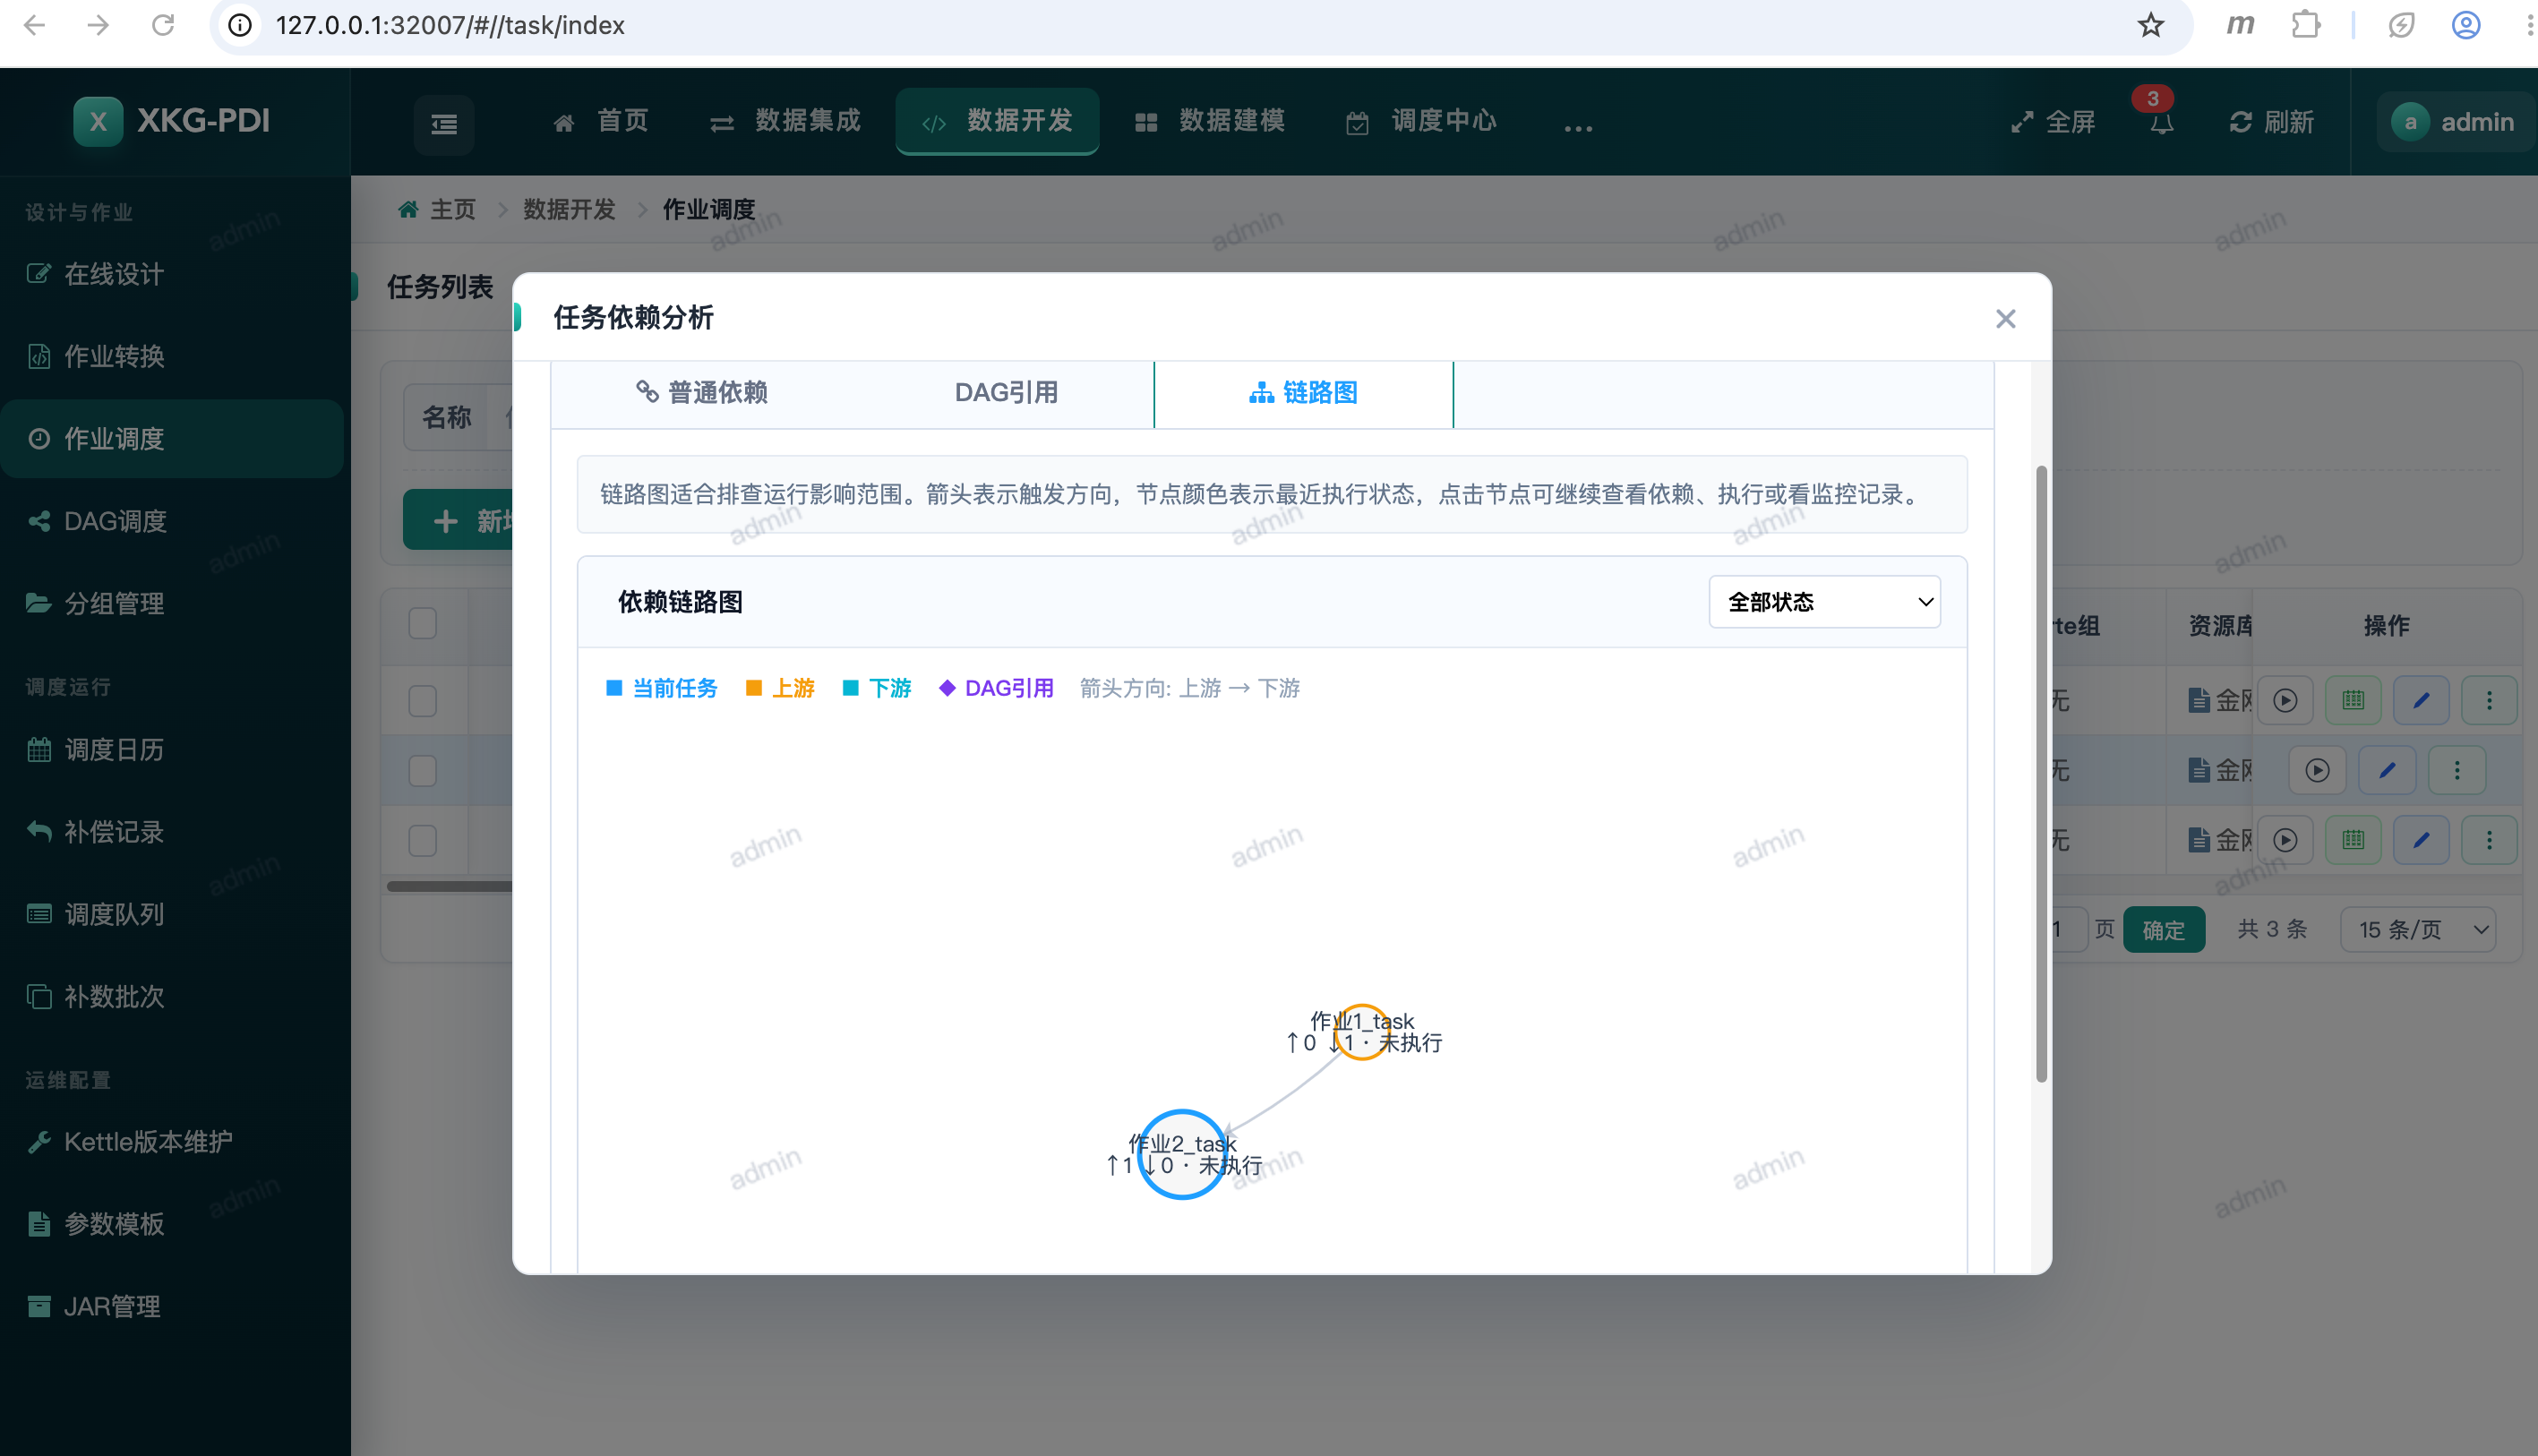Click the green calendar icon in first row
2538x1456 pixels.
coord(2353,700)
